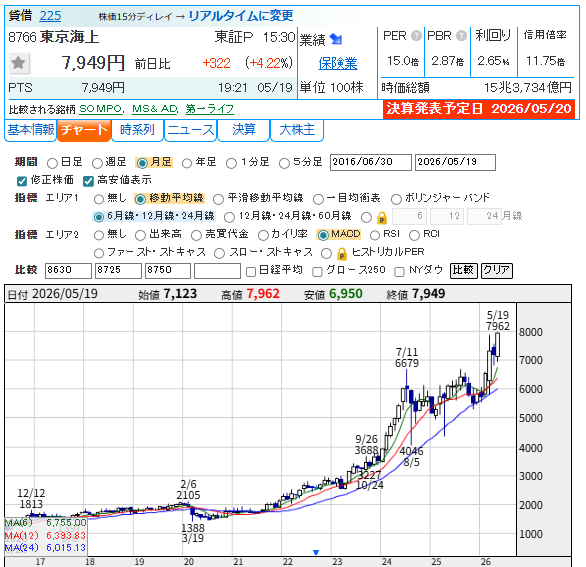Enable 日経平均 comparison checkbox
Image resolution: width=586 pixels, height=567 pixels.
(251, 272)
